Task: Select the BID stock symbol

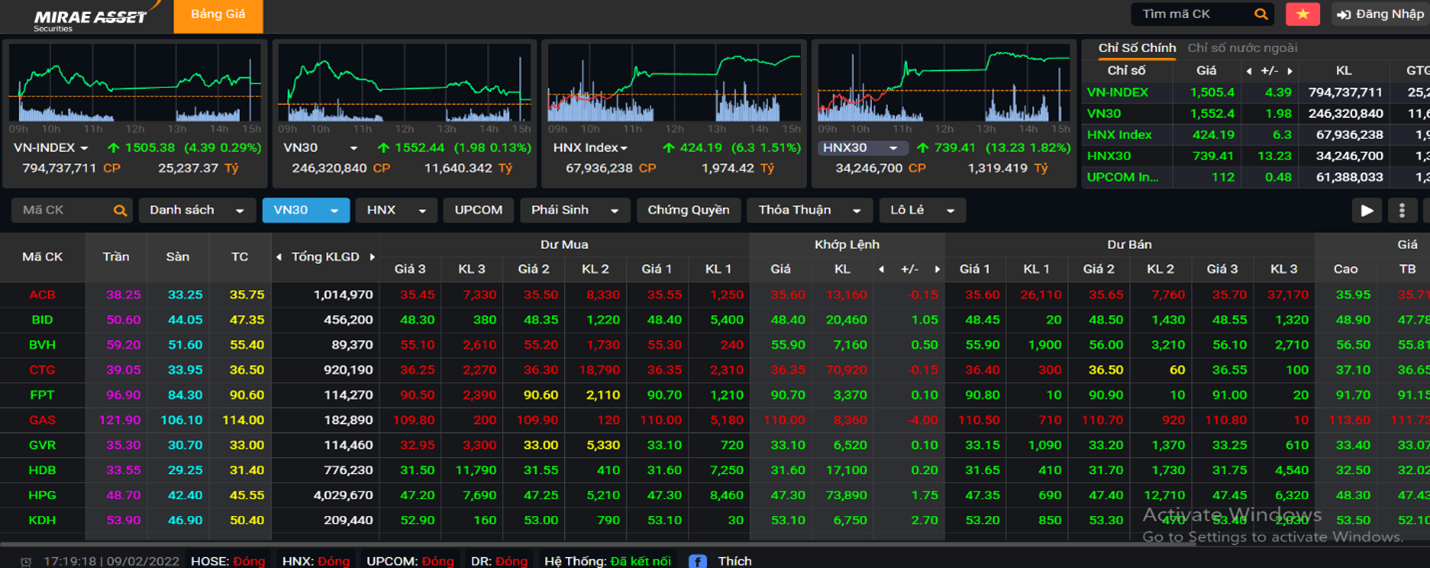Action: coord(42,320)
